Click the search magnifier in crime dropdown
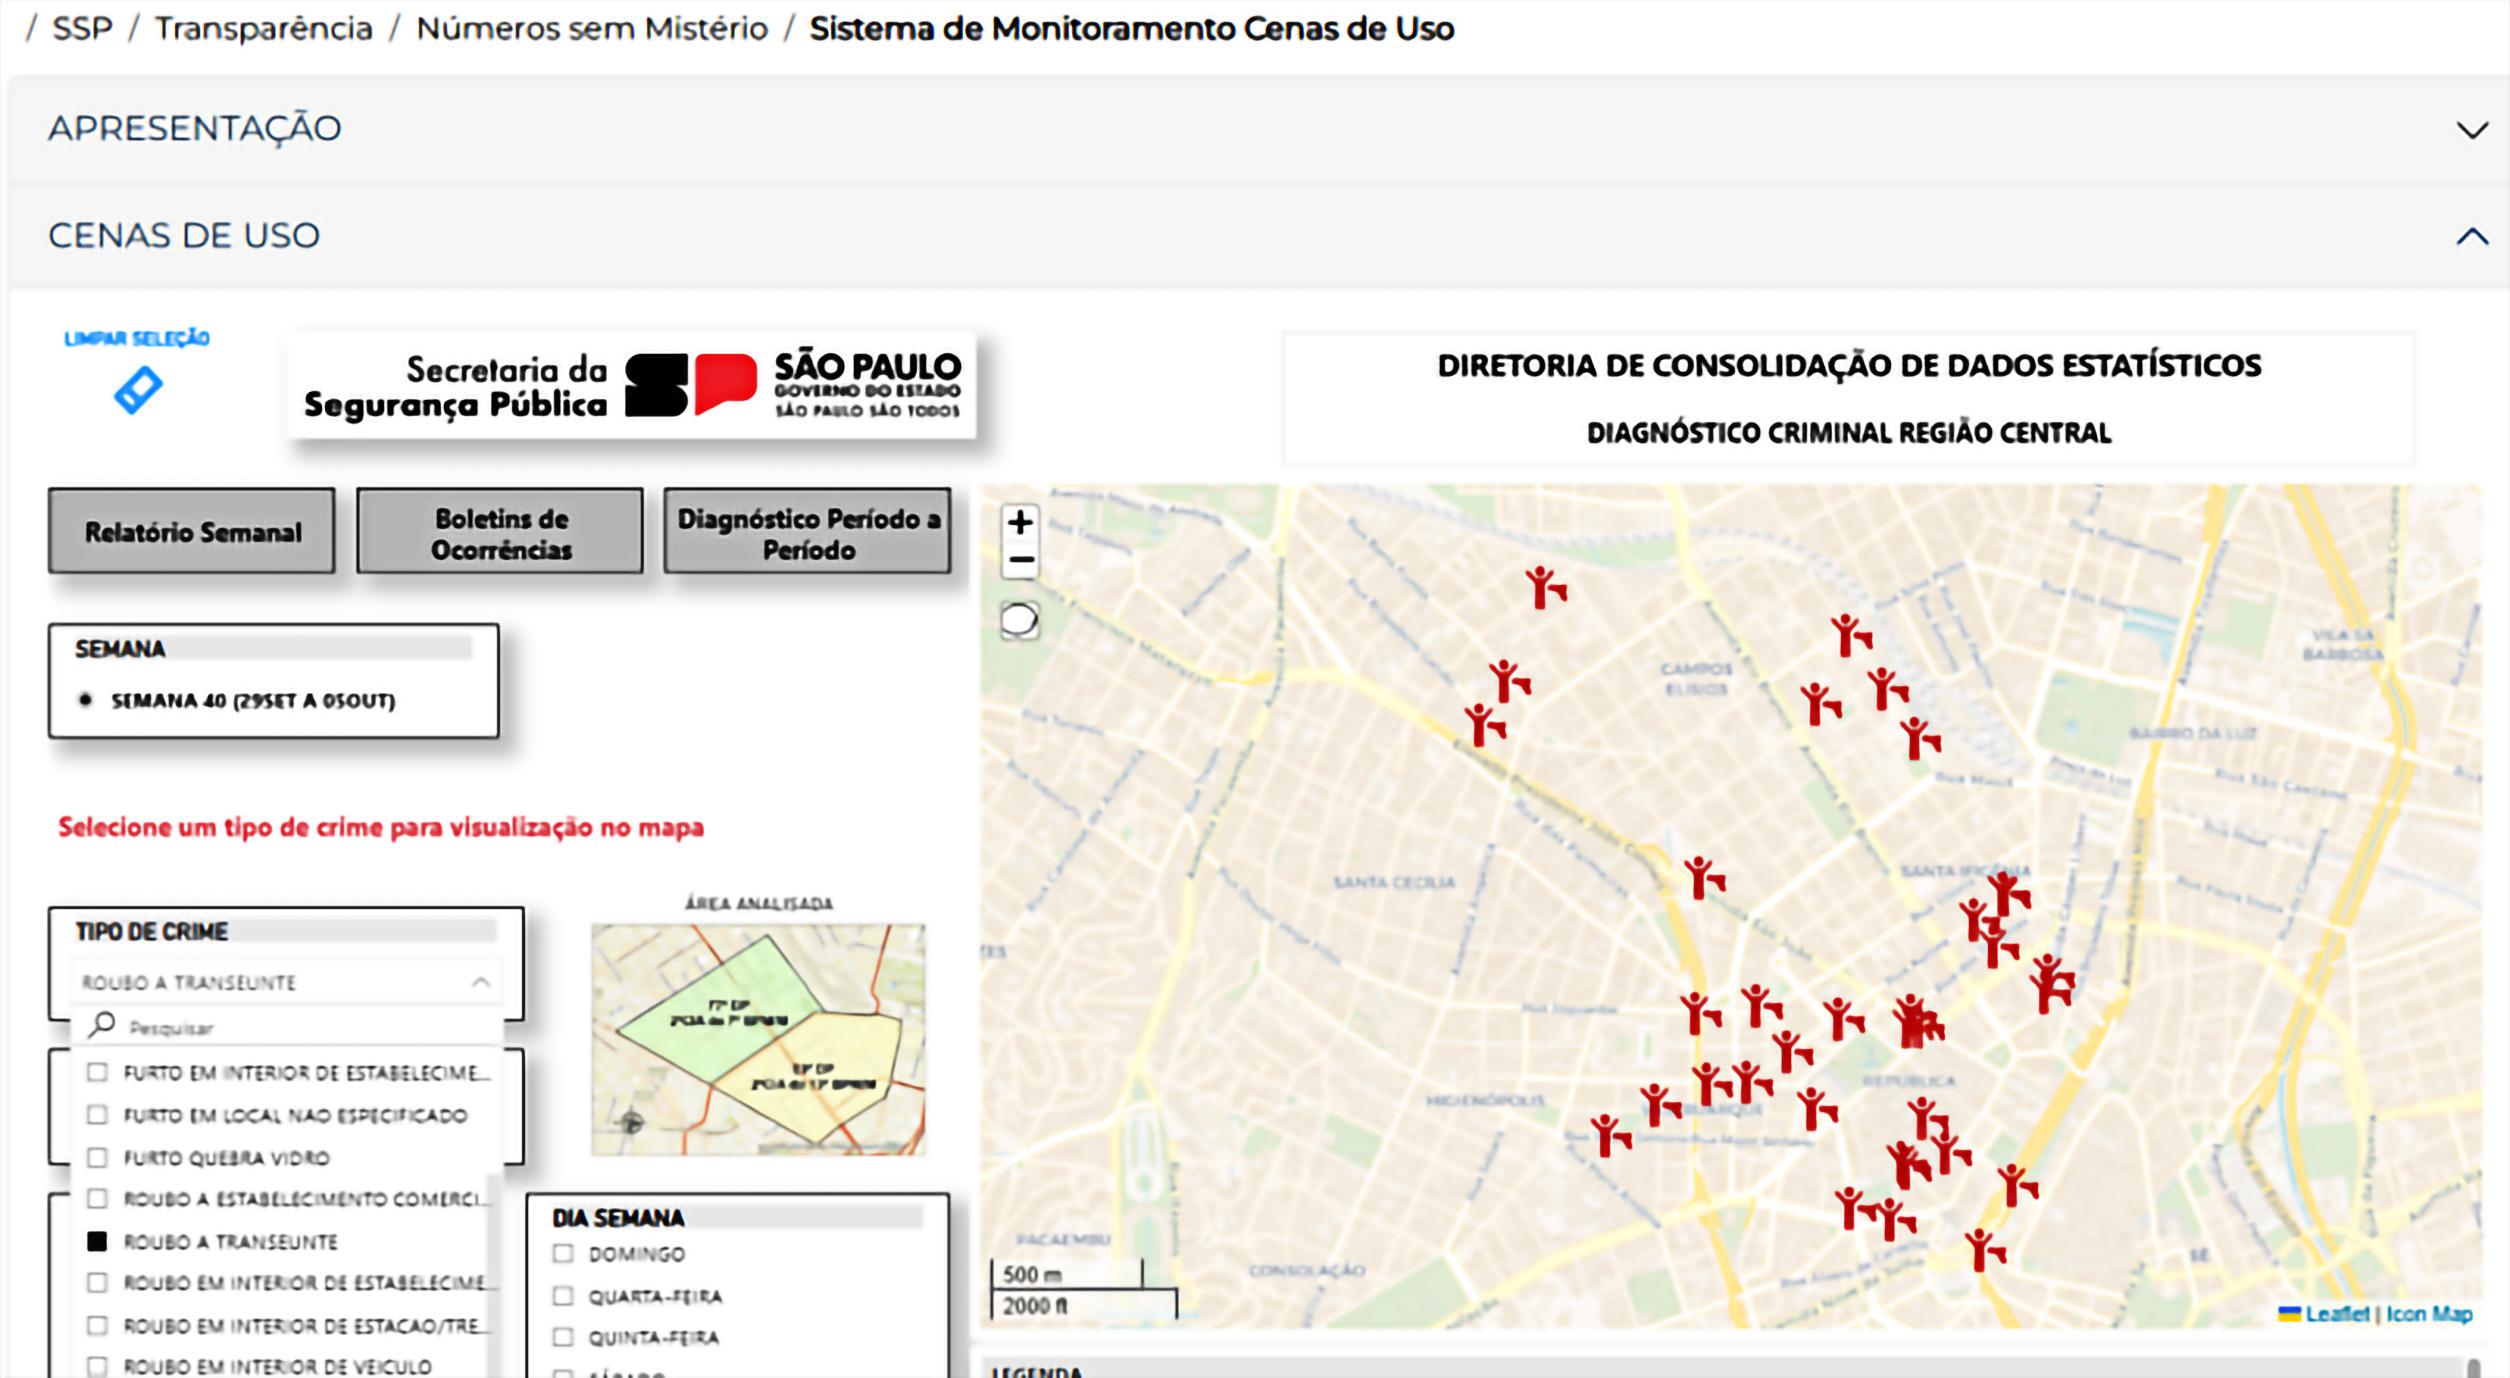This screenshot has height=1378, width=2510. point(102,1025)
